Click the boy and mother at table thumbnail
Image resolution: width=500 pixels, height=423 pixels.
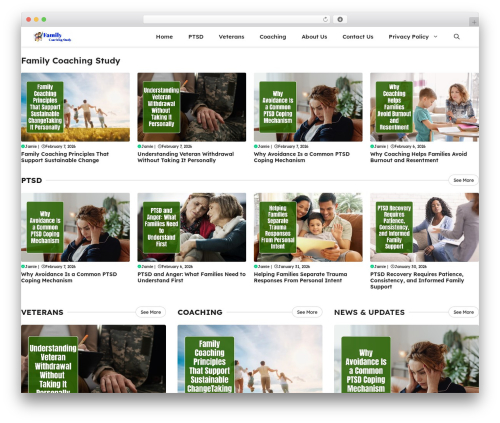tap(424, 107)
